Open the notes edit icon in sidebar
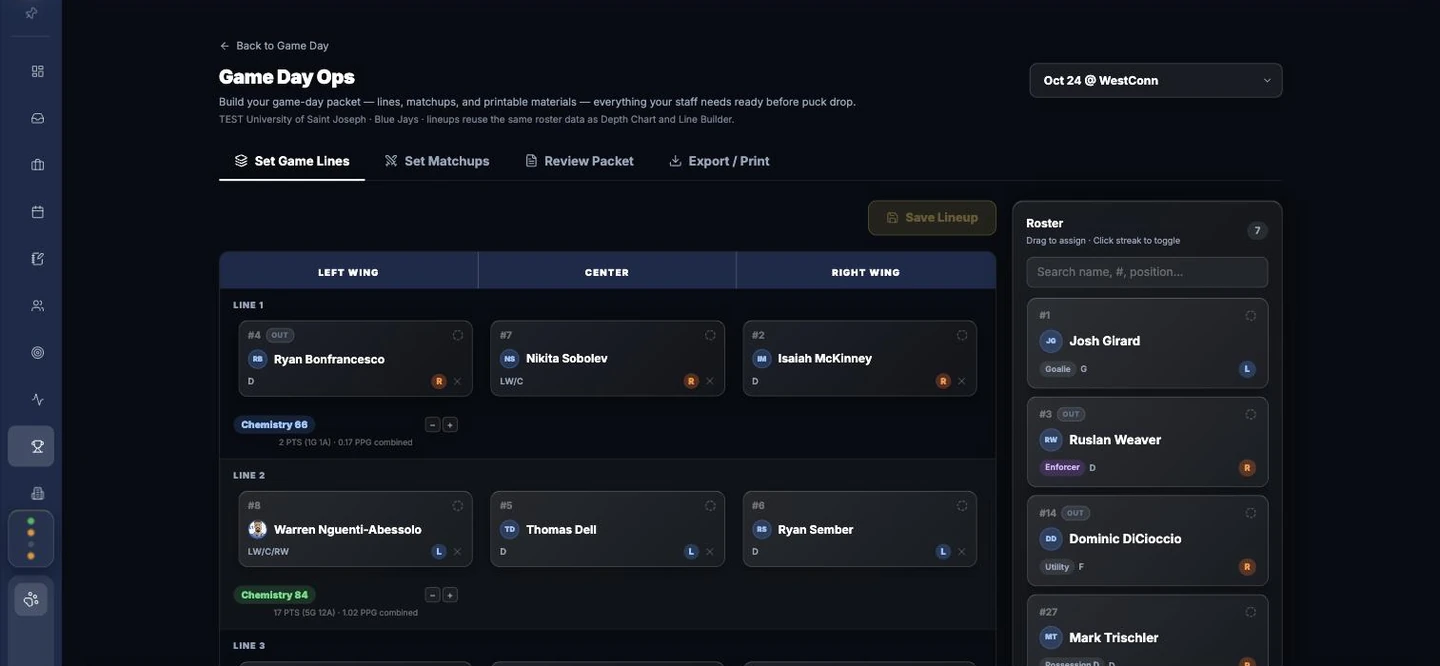Screen dimensions: 1440x666 pyautogui.click(x=38, y=259)
